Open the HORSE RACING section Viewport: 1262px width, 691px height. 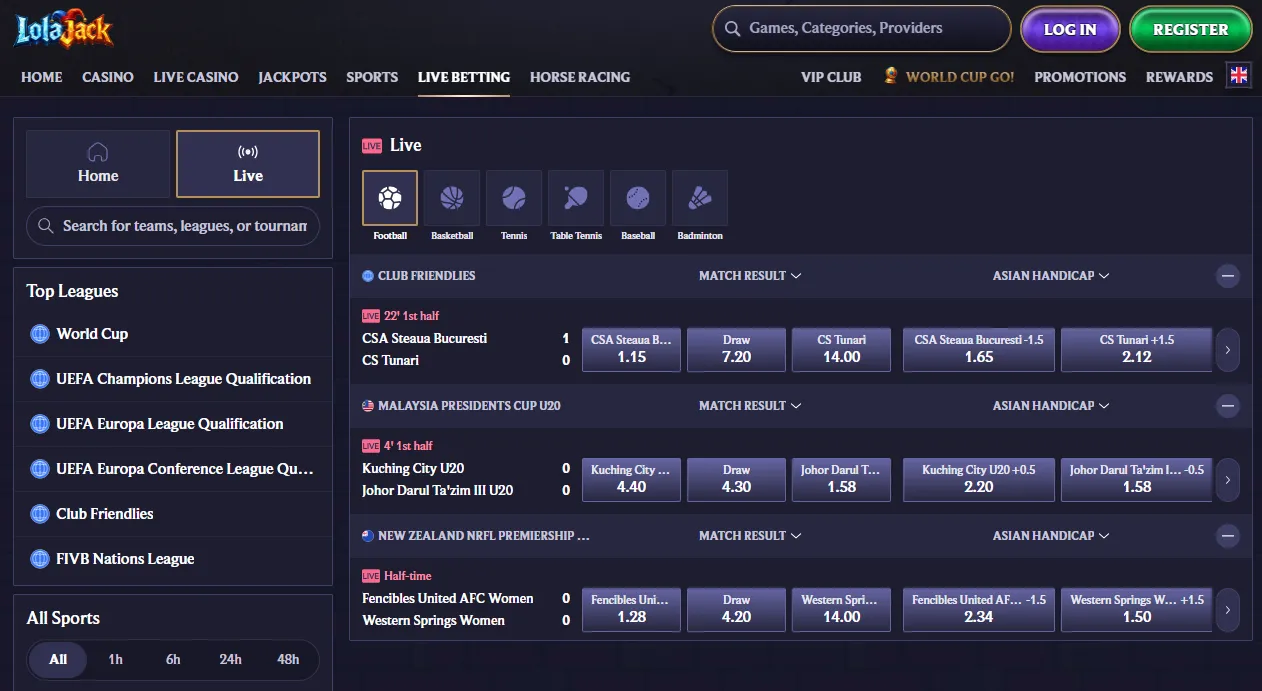580,77
